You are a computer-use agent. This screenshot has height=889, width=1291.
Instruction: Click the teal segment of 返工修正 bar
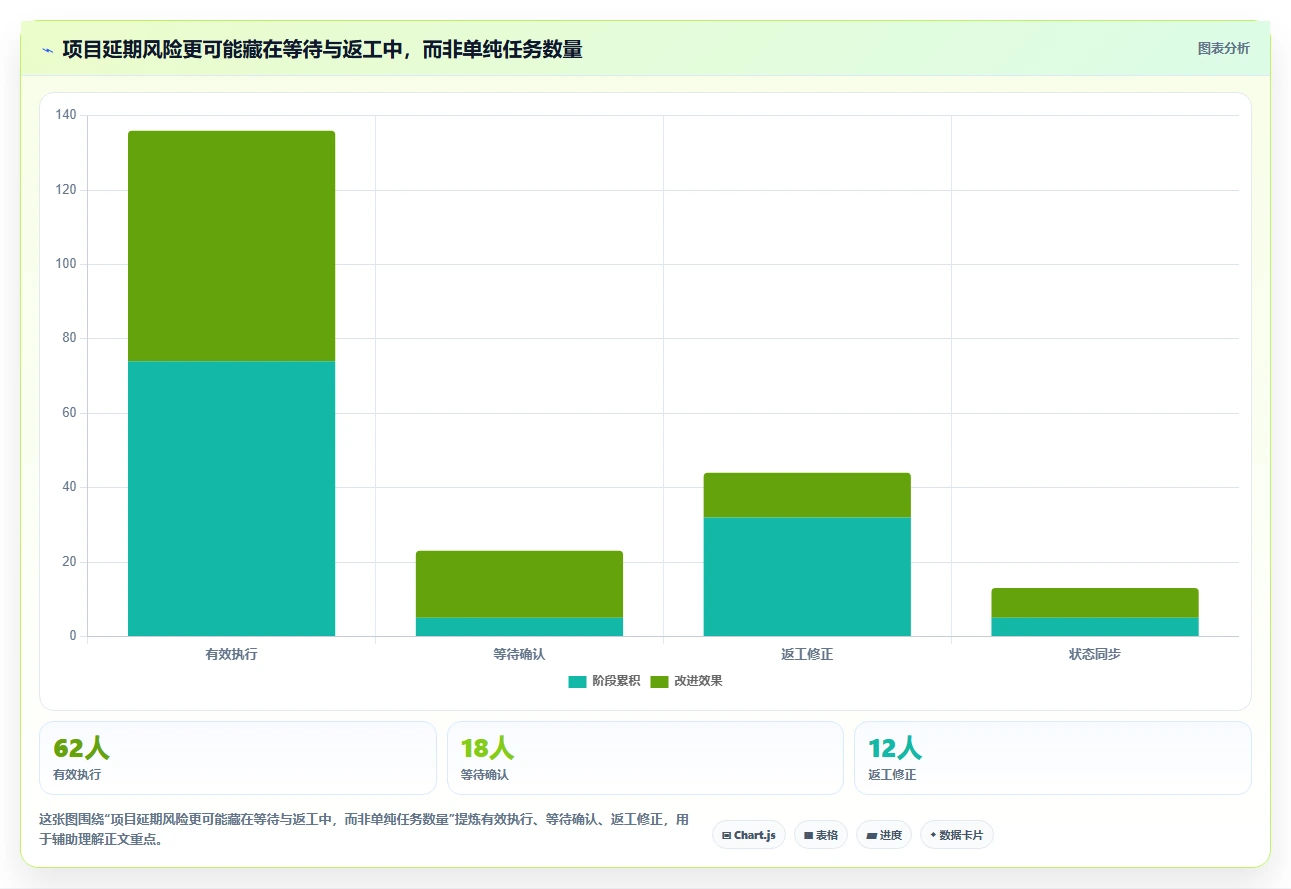pos(807,576)
